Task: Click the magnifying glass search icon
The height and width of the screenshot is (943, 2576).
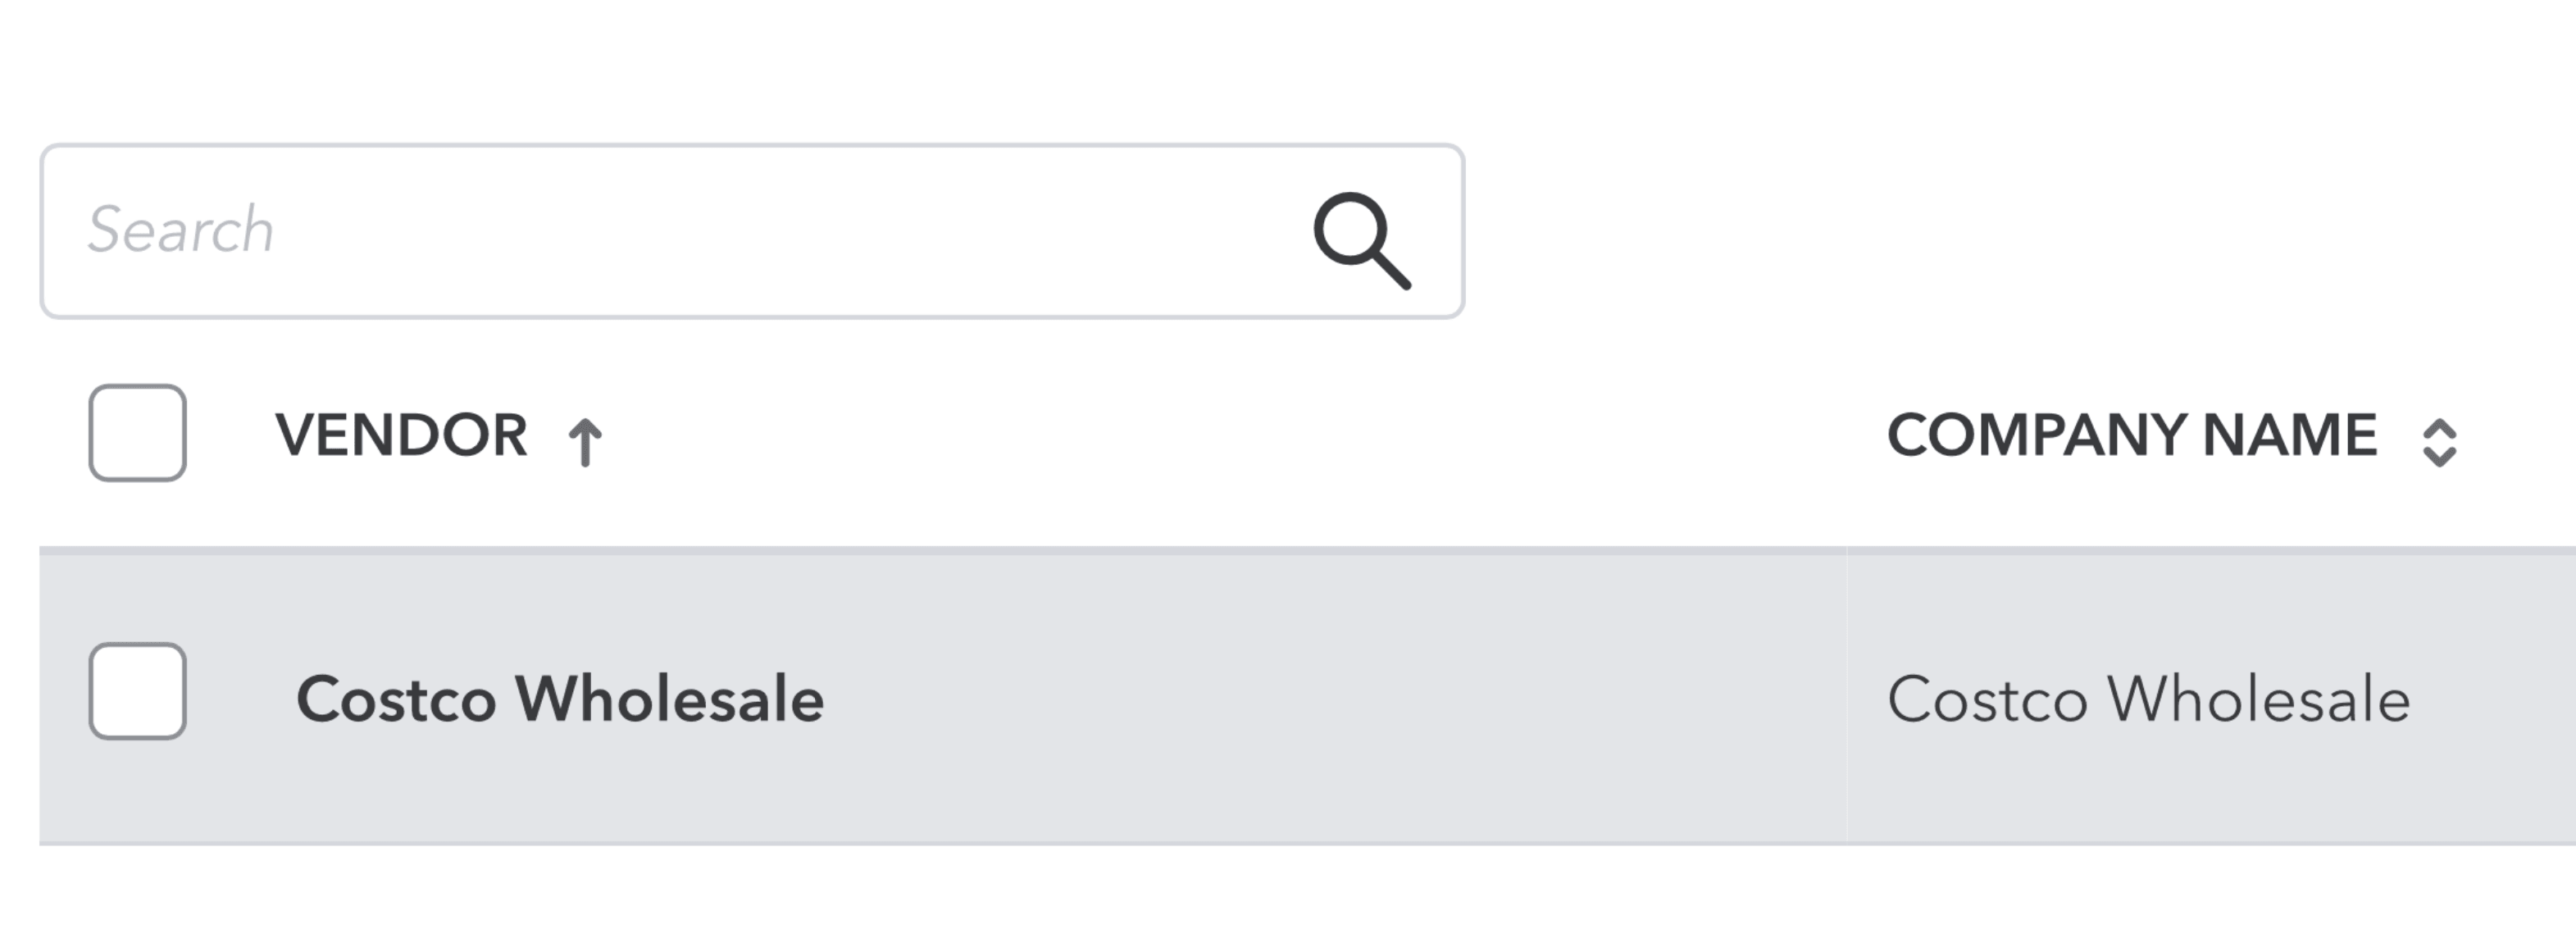Action: pos(1361,240)
